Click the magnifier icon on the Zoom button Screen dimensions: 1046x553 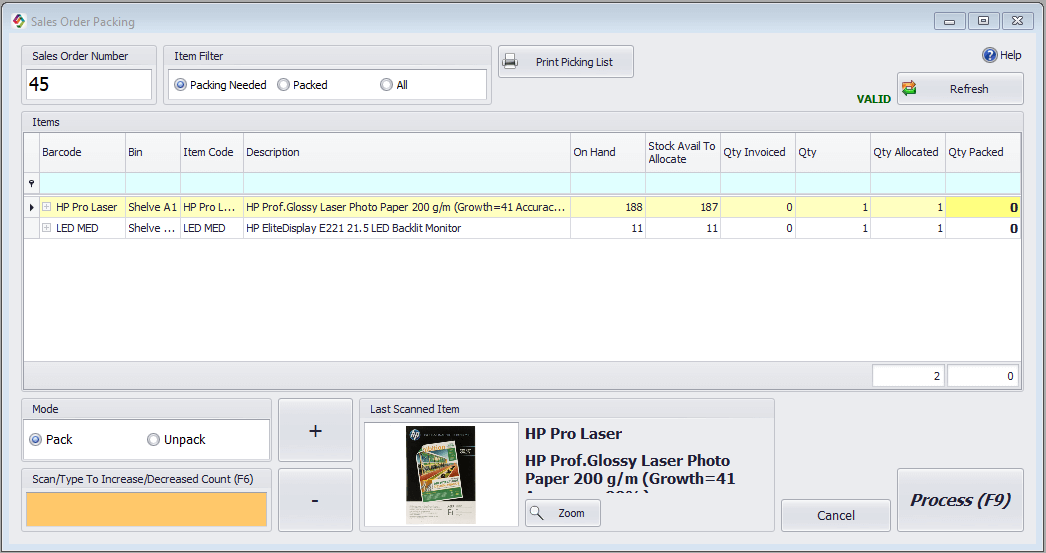click(537, 513)
